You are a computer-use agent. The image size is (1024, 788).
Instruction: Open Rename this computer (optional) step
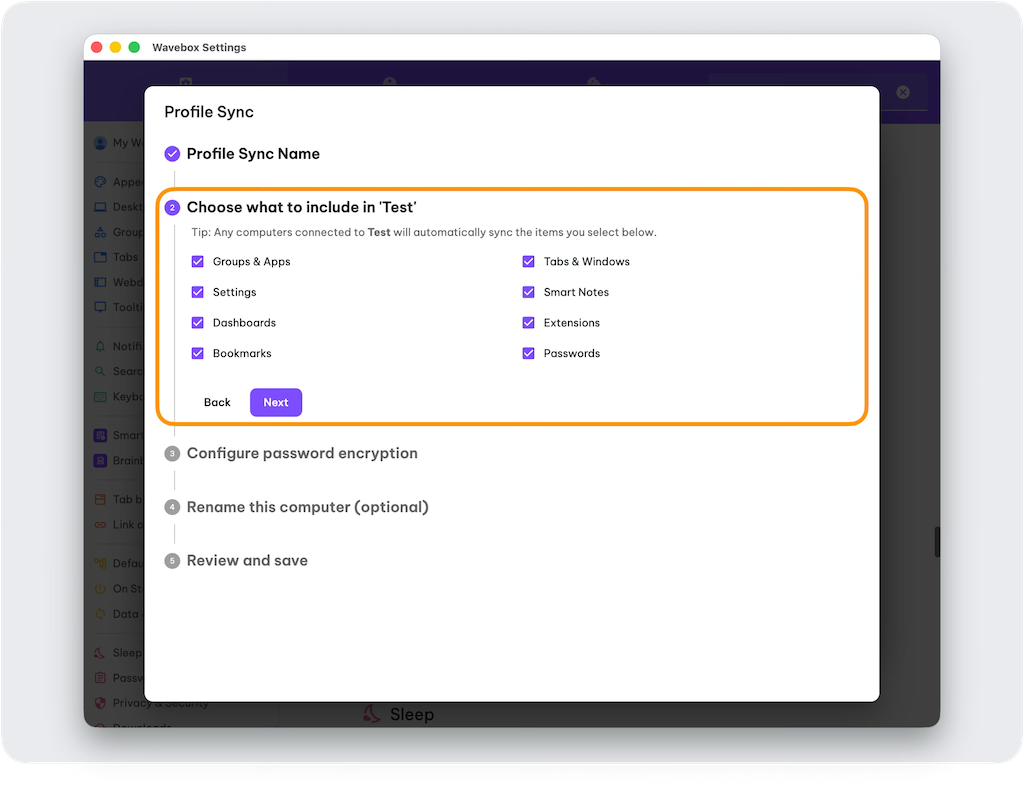pos(307,507)
